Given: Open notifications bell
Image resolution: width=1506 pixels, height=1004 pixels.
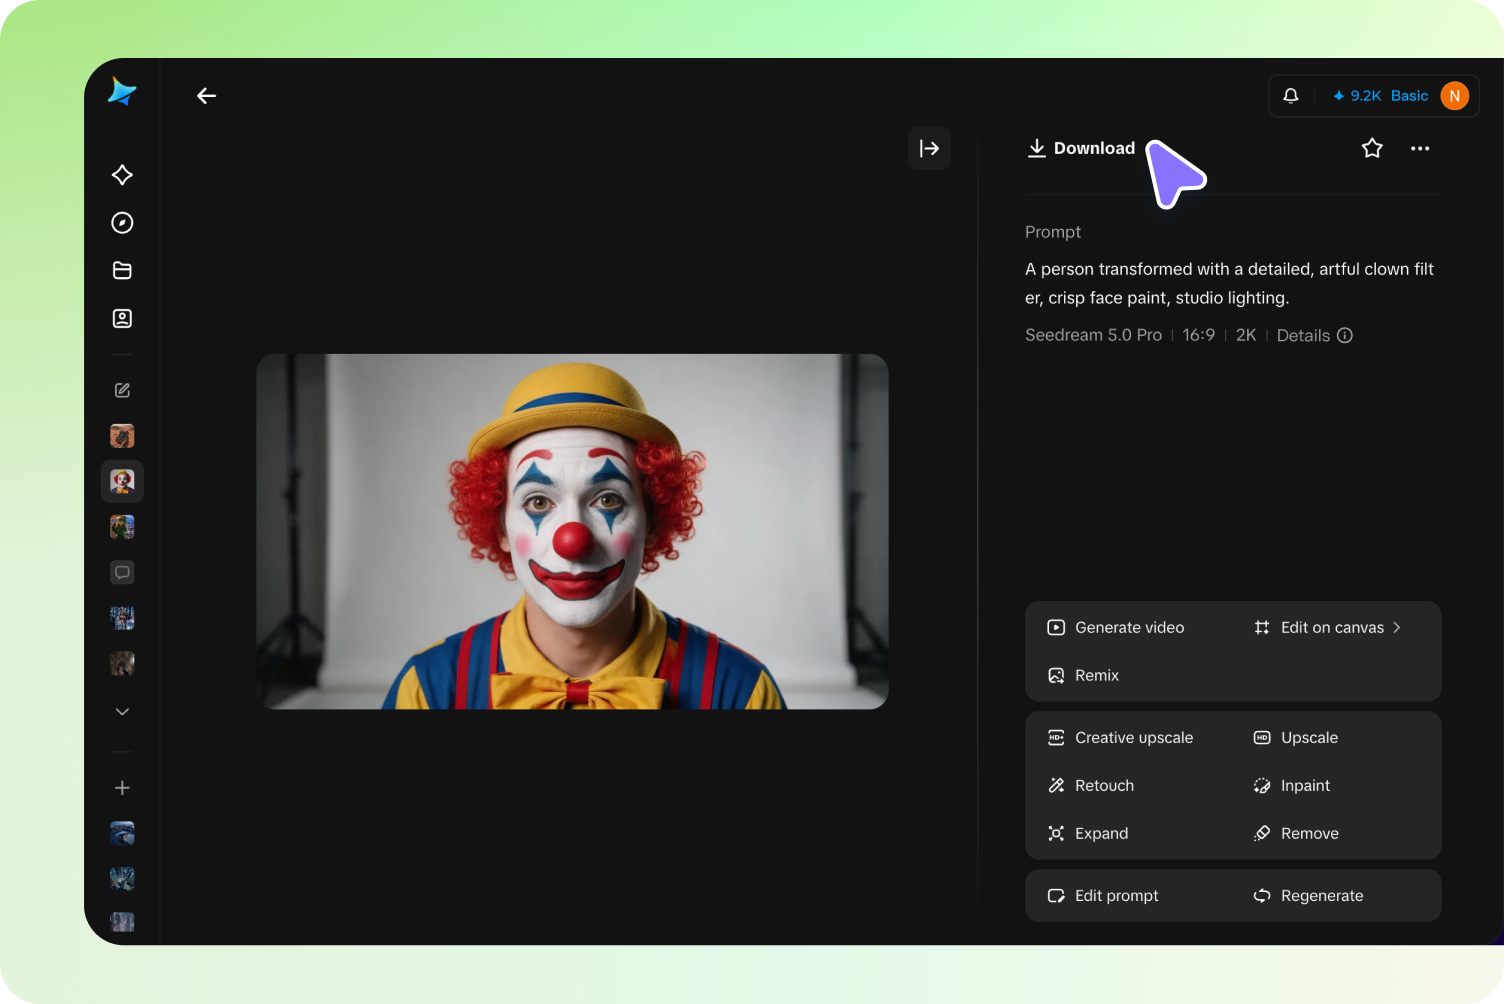Looking at the screenshot, I should coord(1291,96).
